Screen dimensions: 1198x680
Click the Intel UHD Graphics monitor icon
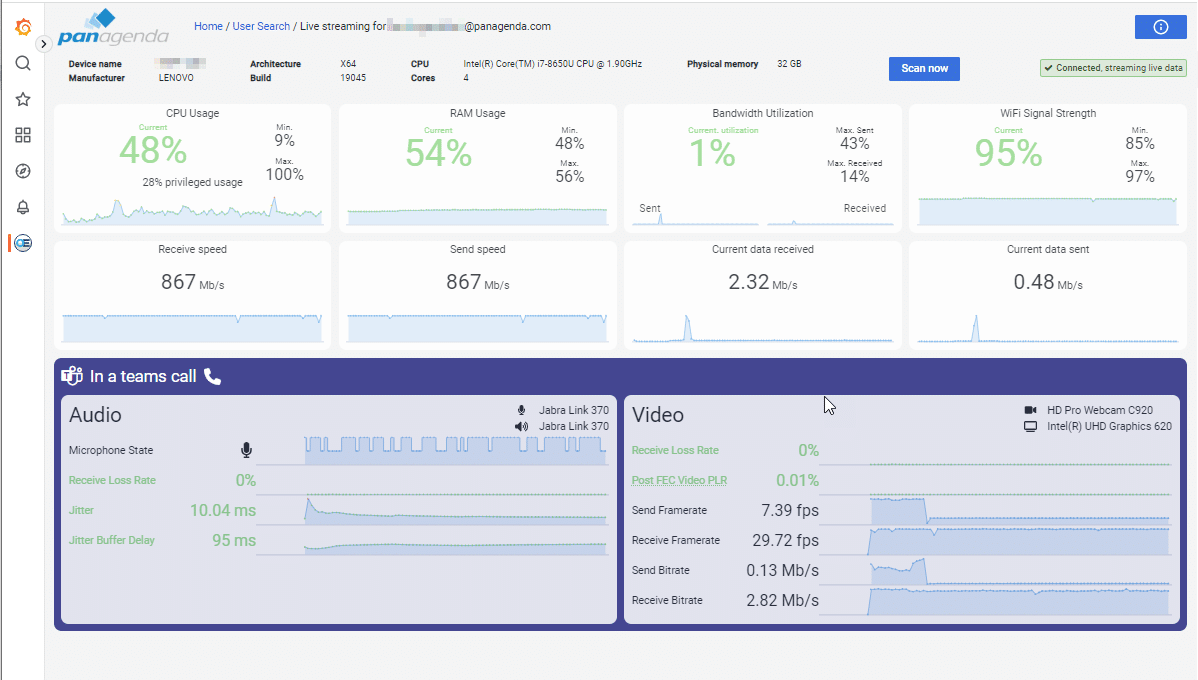point(1031,426)
